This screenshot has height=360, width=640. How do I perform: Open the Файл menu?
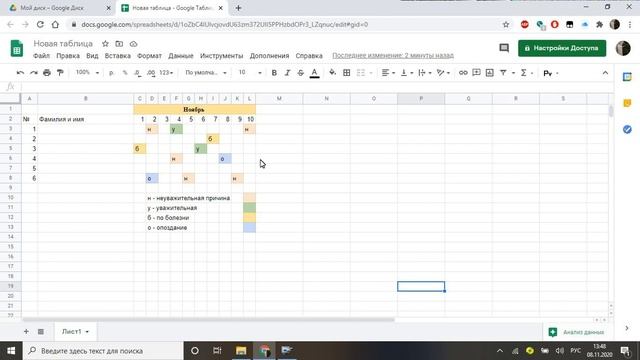[41, 56]
